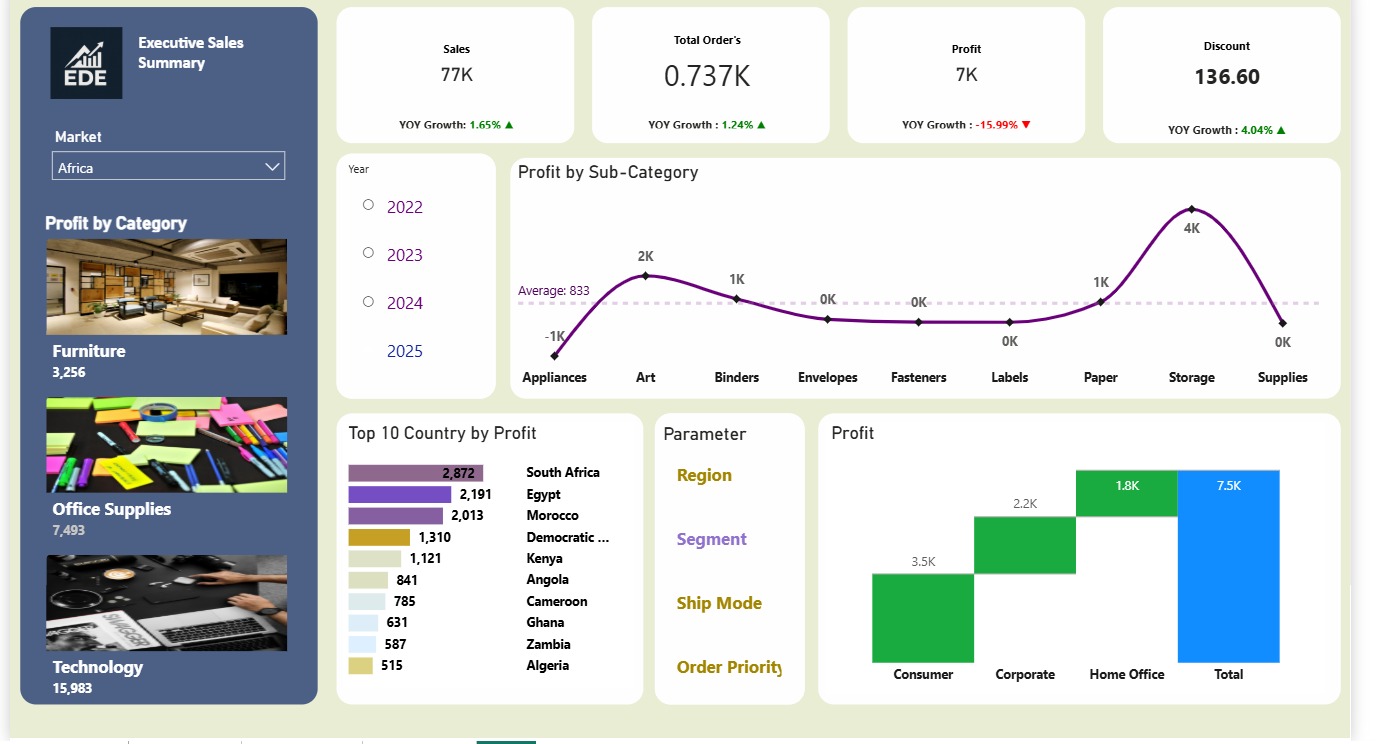Click the Furniture category image
Screen dimensions: 1384x744
[x=166, y=287]
